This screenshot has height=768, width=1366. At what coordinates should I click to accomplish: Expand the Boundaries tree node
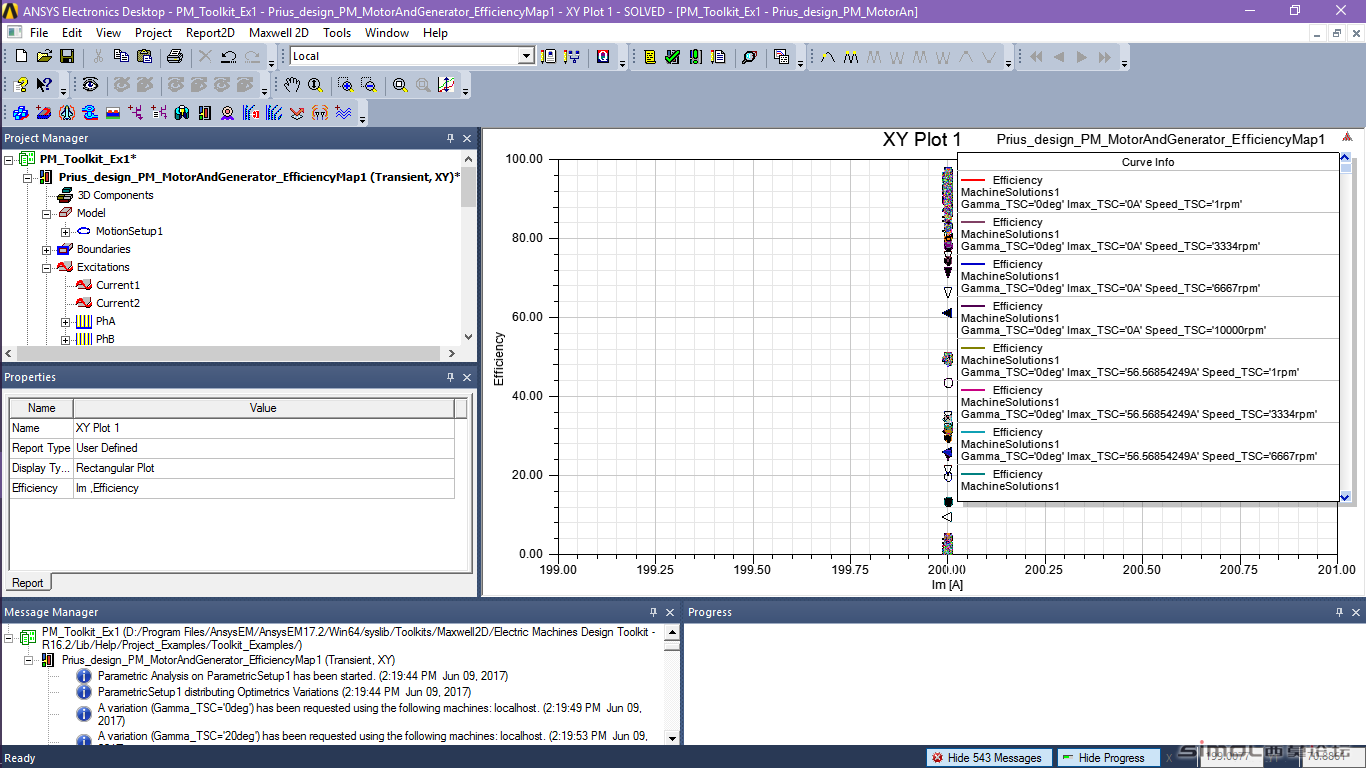46,249
